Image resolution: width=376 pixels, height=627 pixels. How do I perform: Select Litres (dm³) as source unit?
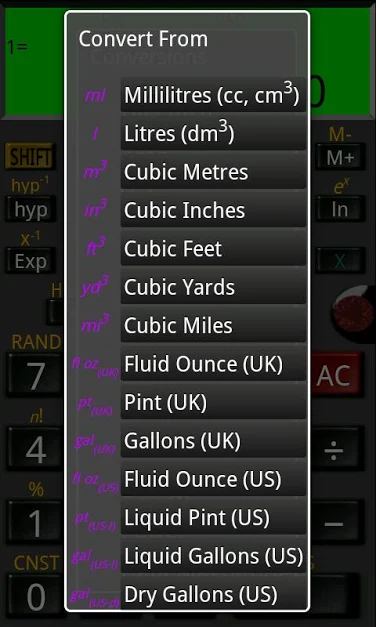coord(213,133)
